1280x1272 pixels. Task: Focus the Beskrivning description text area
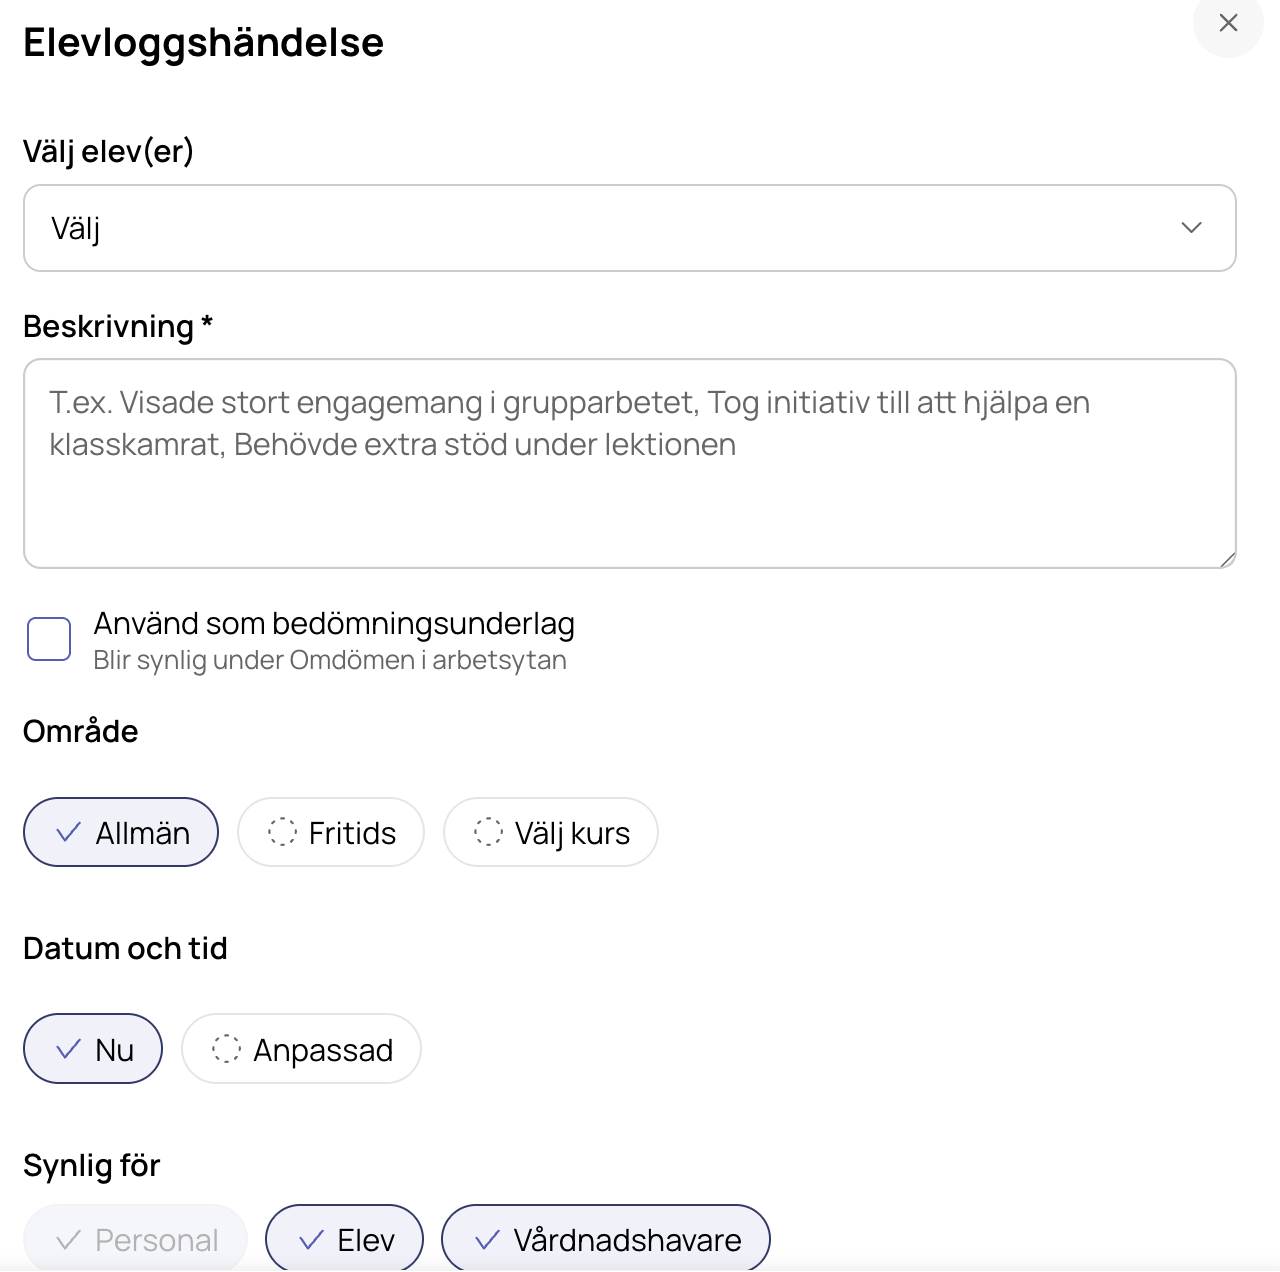630,464
